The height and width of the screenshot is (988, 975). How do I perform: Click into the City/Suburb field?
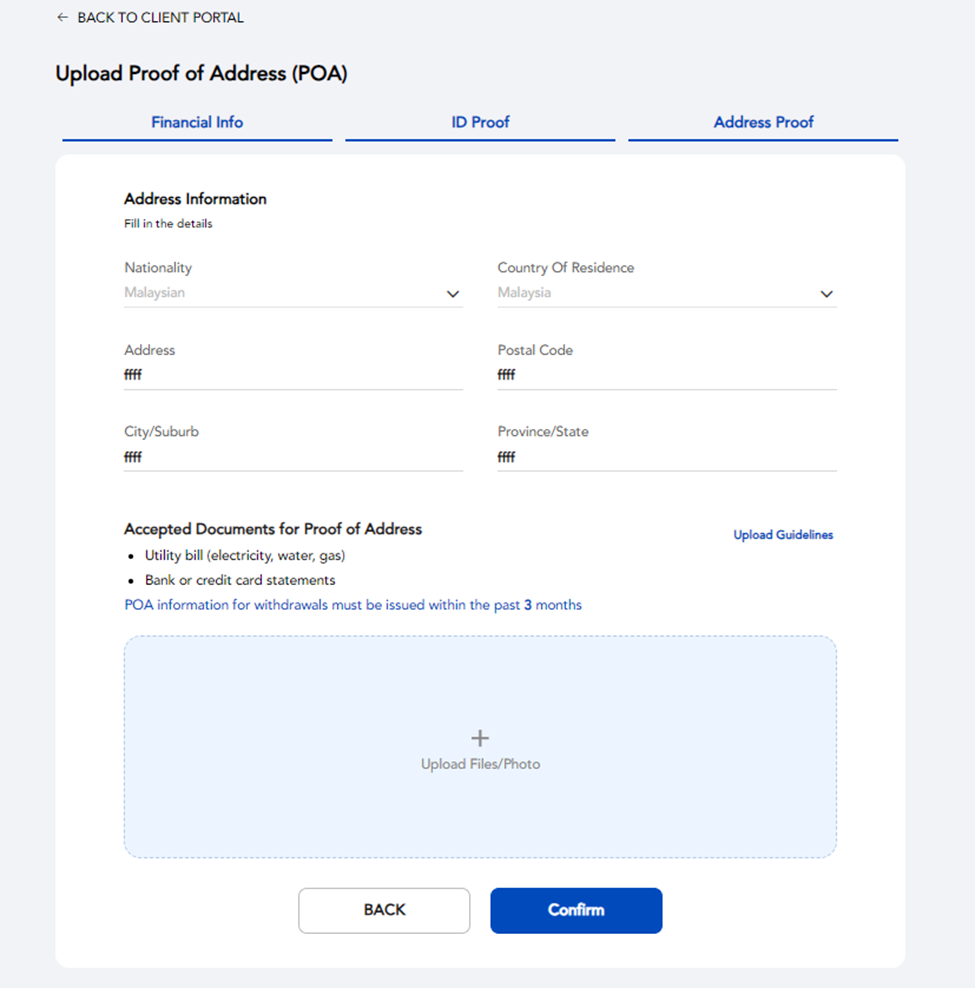pos(293,458)
